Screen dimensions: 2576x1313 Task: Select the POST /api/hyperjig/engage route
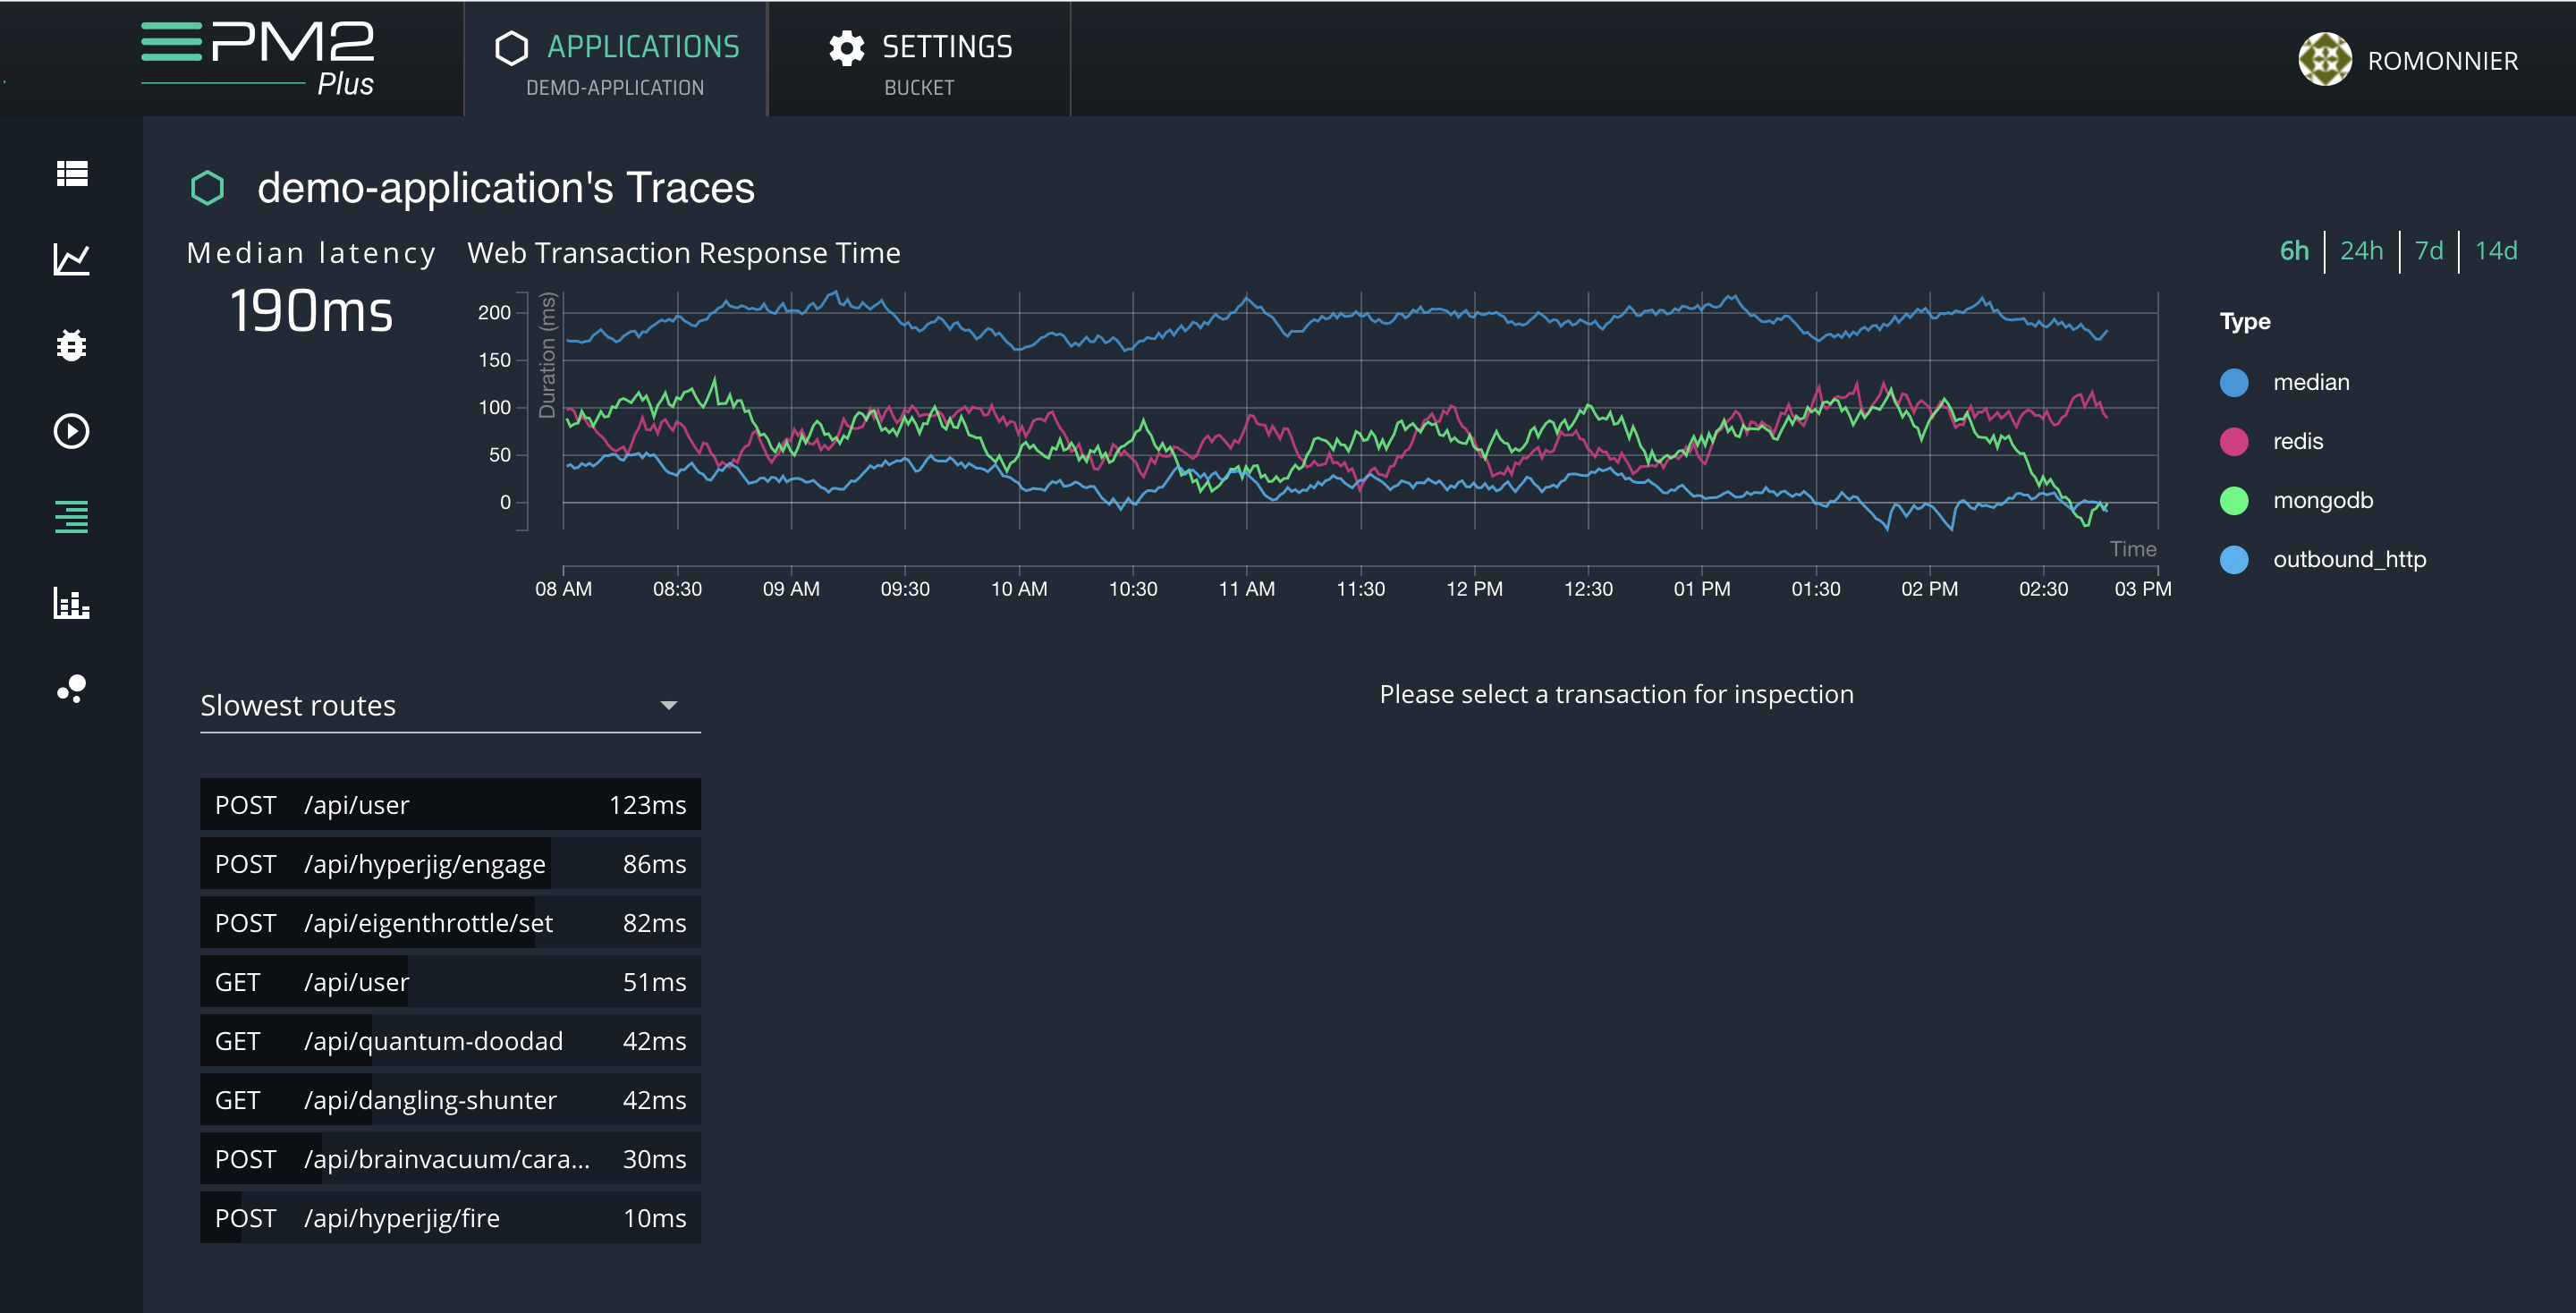tap(450, 864)
